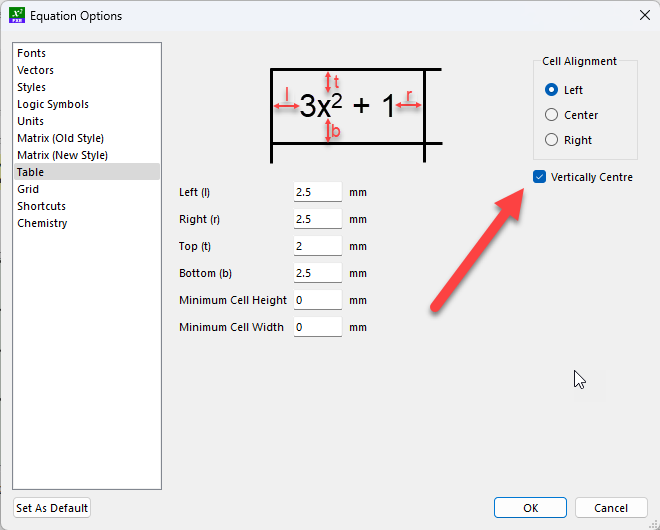660x530 pixels.
Task: Click the Minimum Cell Height field
Action: (x=317, y=300)
